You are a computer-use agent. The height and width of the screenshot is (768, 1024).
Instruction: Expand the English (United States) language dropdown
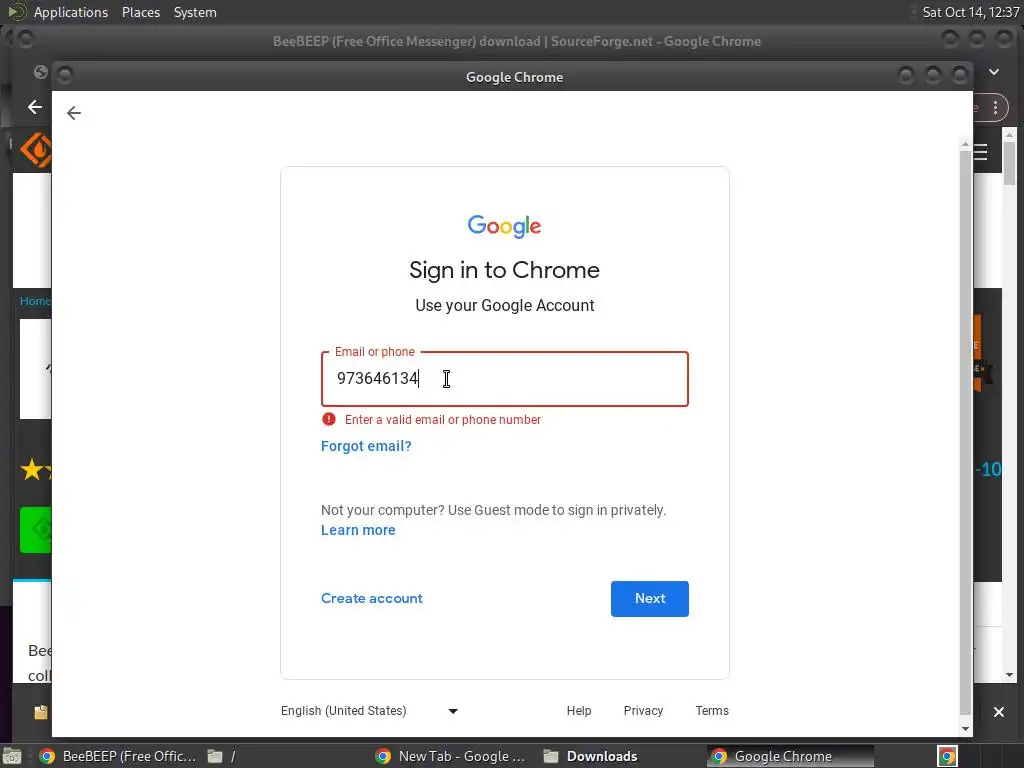coord(370,711)
